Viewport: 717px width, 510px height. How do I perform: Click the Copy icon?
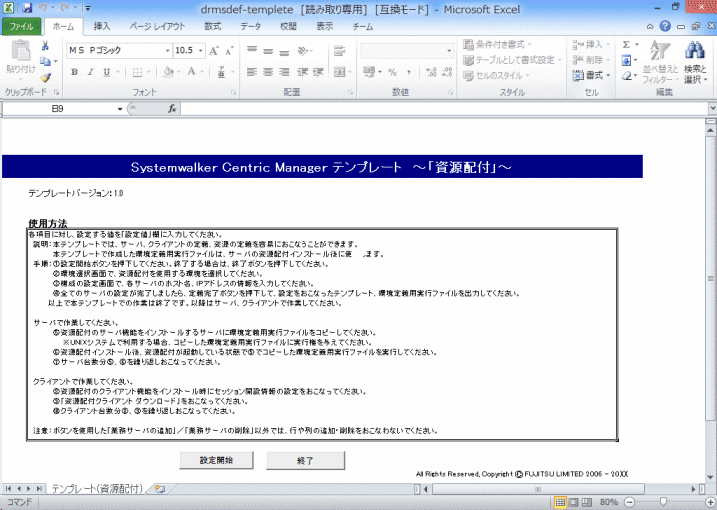pos(45,61)
